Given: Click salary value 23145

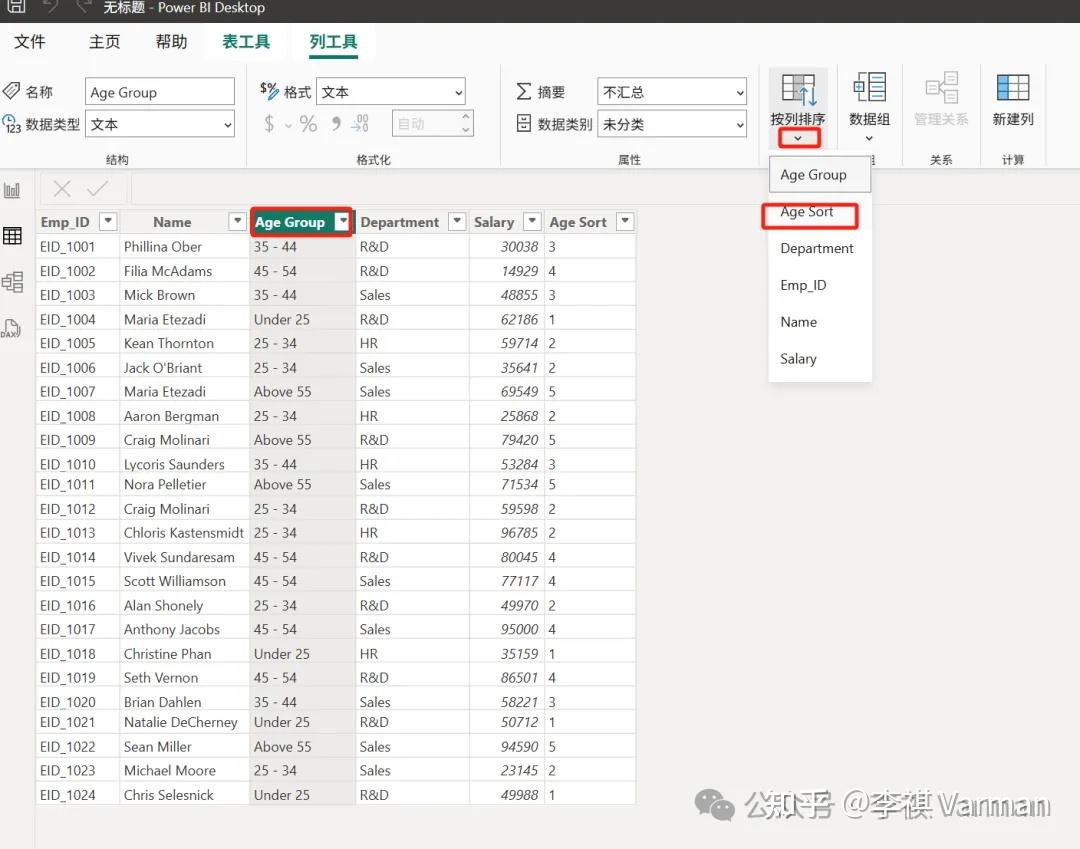Looking at the screenshot, I should [x=519, y=771].
